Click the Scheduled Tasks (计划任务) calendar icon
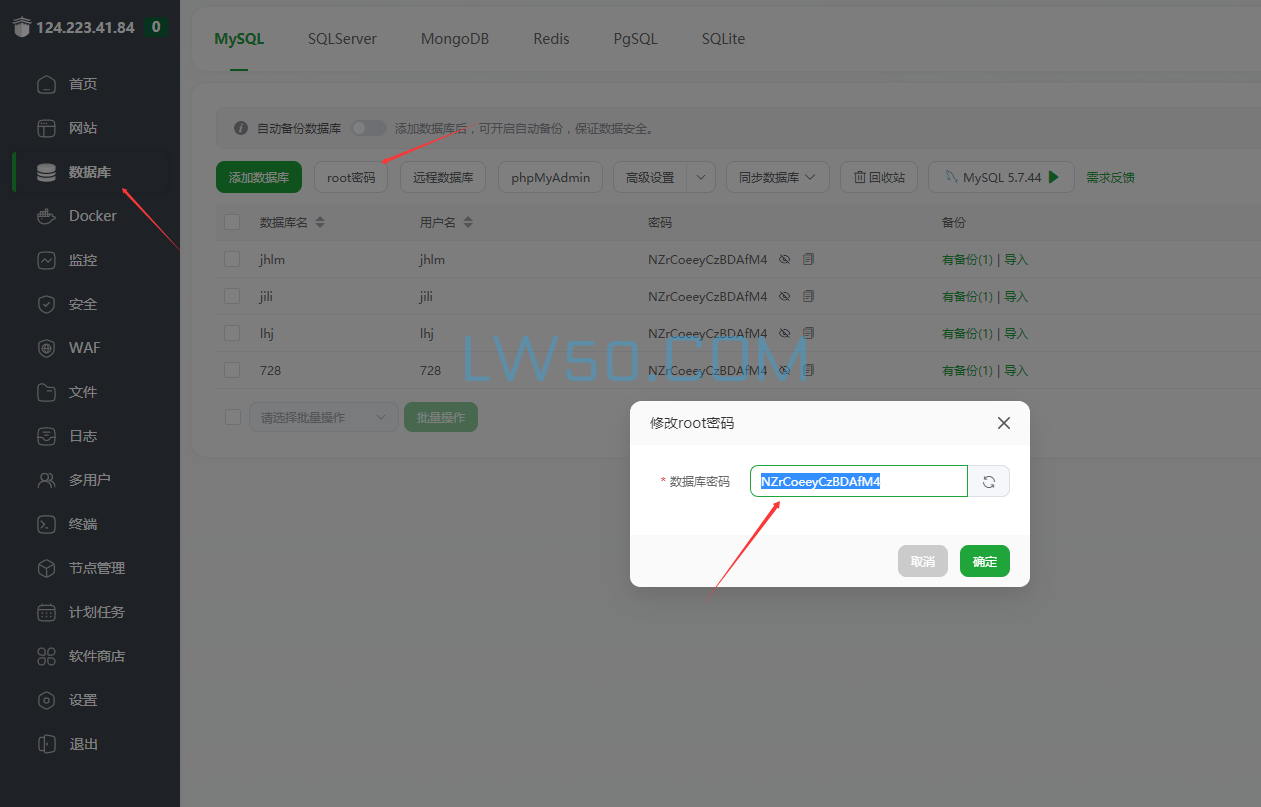The image size is (1261, 807). coord(46,612)
